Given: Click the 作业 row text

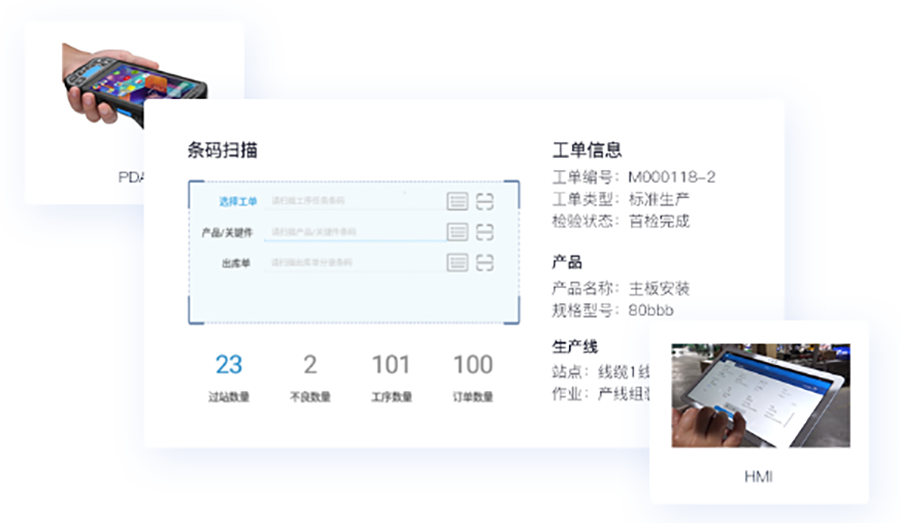Looking at the screenshot, I should 600,394.
